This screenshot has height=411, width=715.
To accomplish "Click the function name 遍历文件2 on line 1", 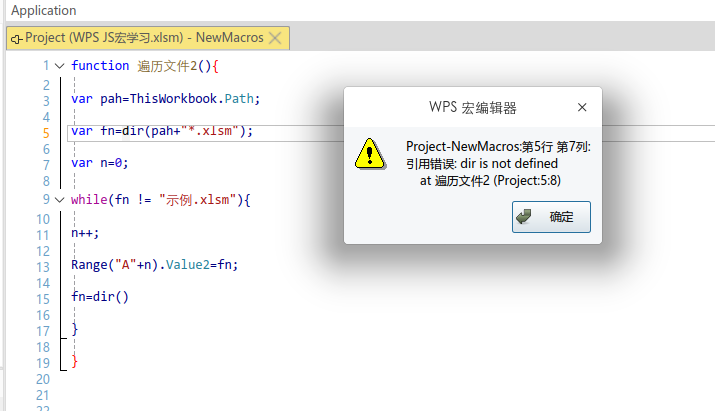I will point(167,66).
